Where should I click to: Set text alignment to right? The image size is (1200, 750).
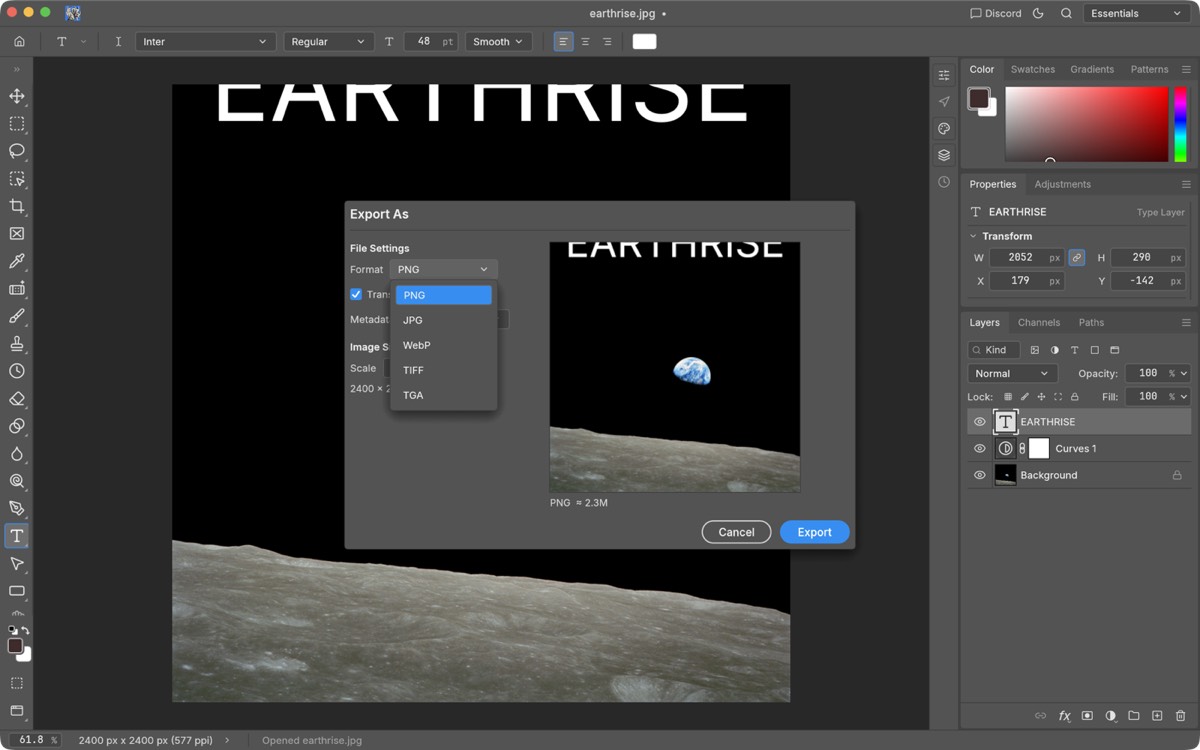607,42
